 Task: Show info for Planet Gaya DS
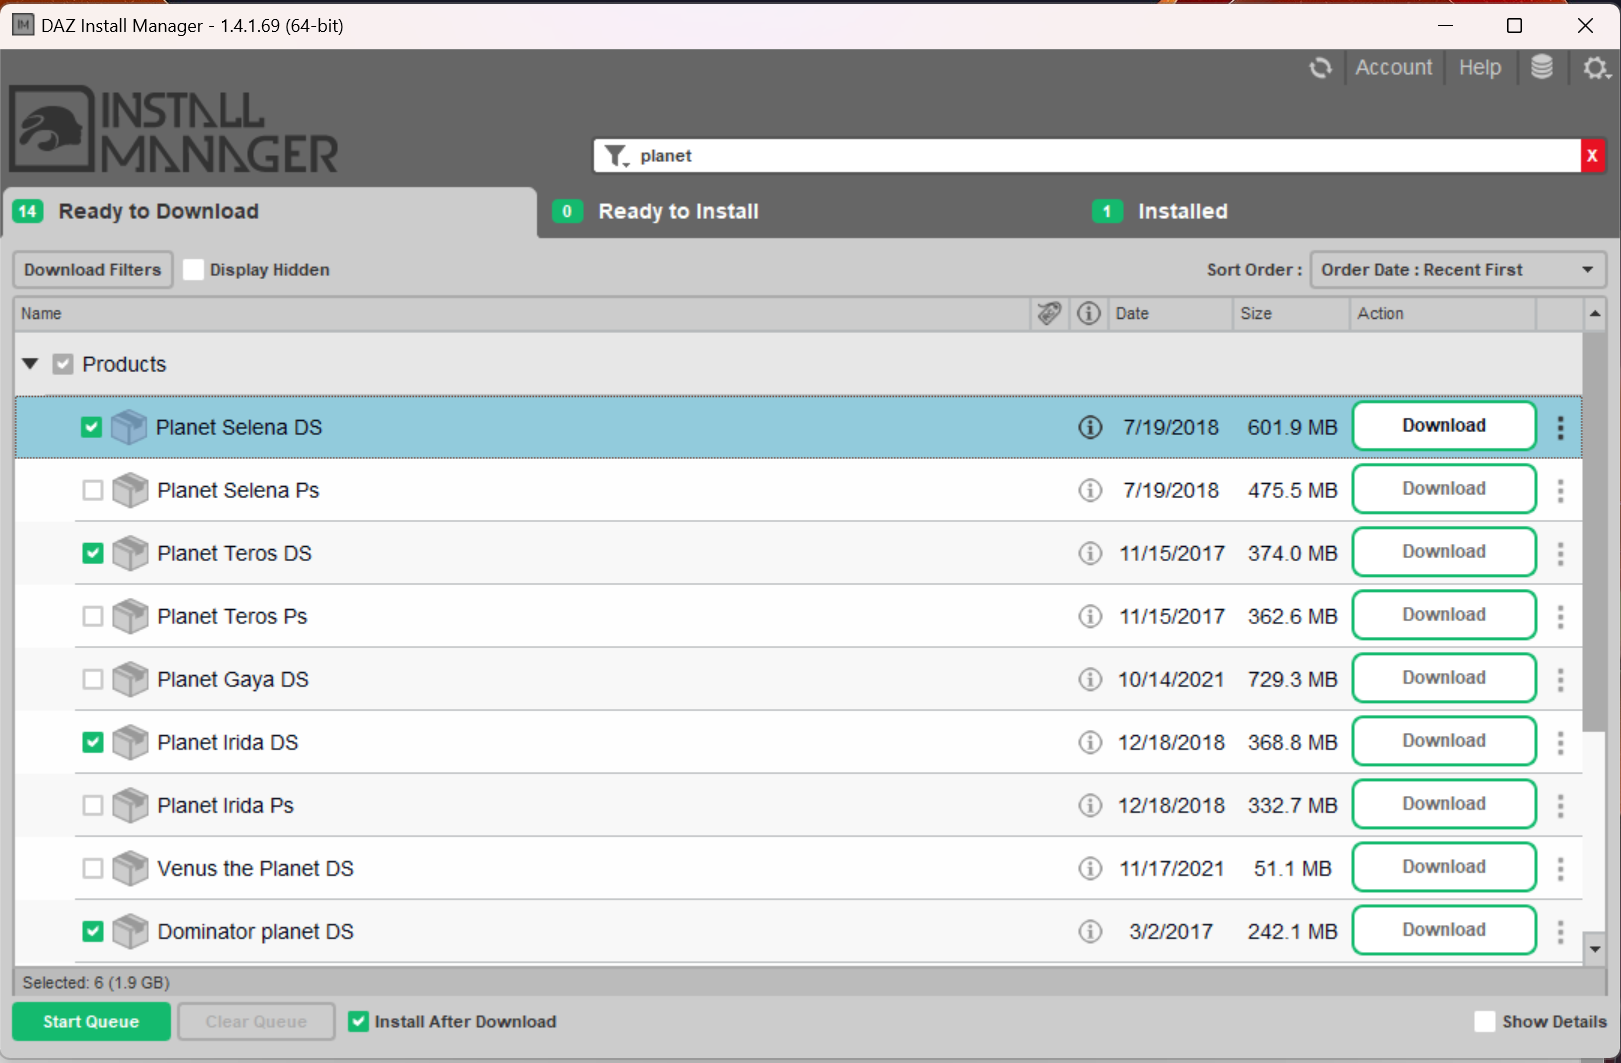pyautogui.click(x=1090, y=679)
